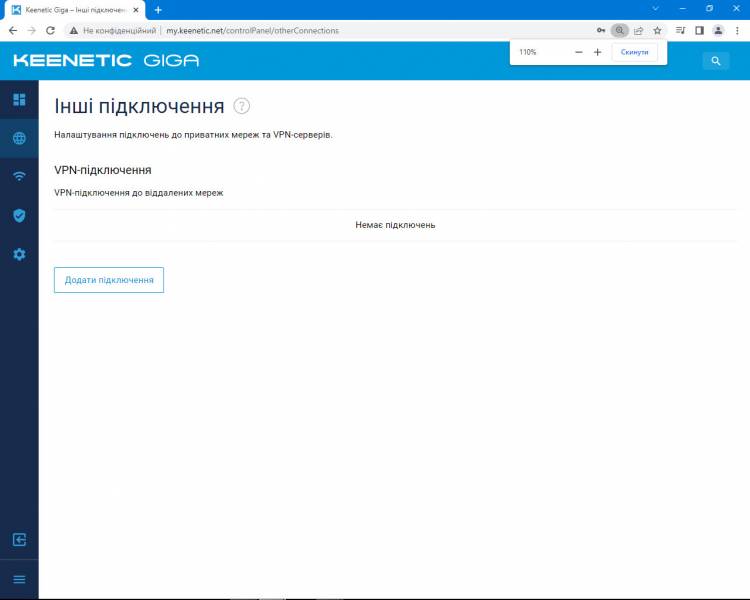Screen dimensions: 750x600
Task: Minimize the browser window
Action: tap(683, 9)
